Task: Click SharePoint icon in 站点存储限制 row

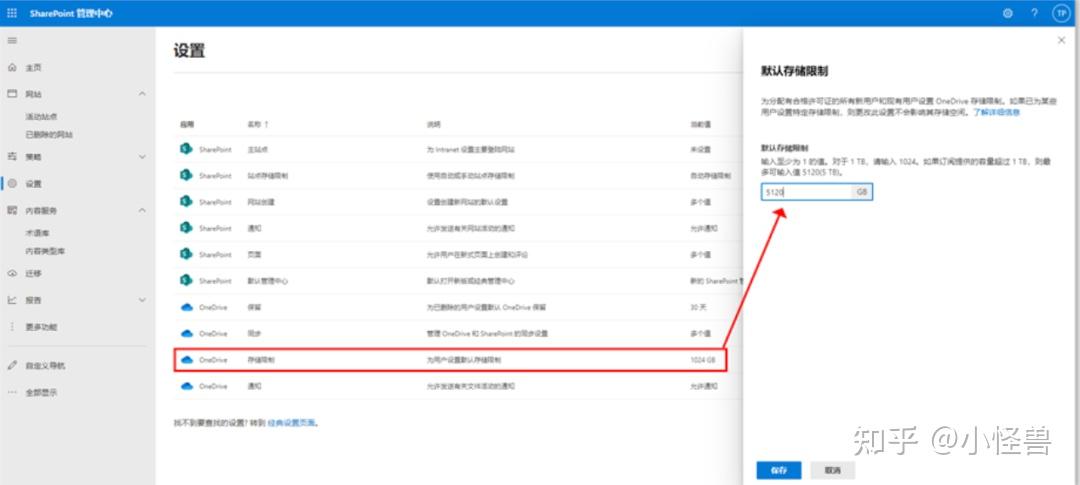Action: 185,175
